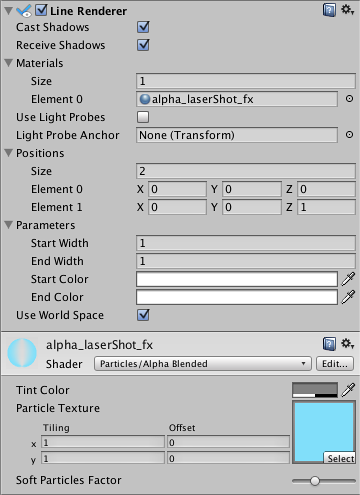The width and height of the screenshot is (360, 495).
Task: Enable Use Light Probes
Action: point(143,117)
